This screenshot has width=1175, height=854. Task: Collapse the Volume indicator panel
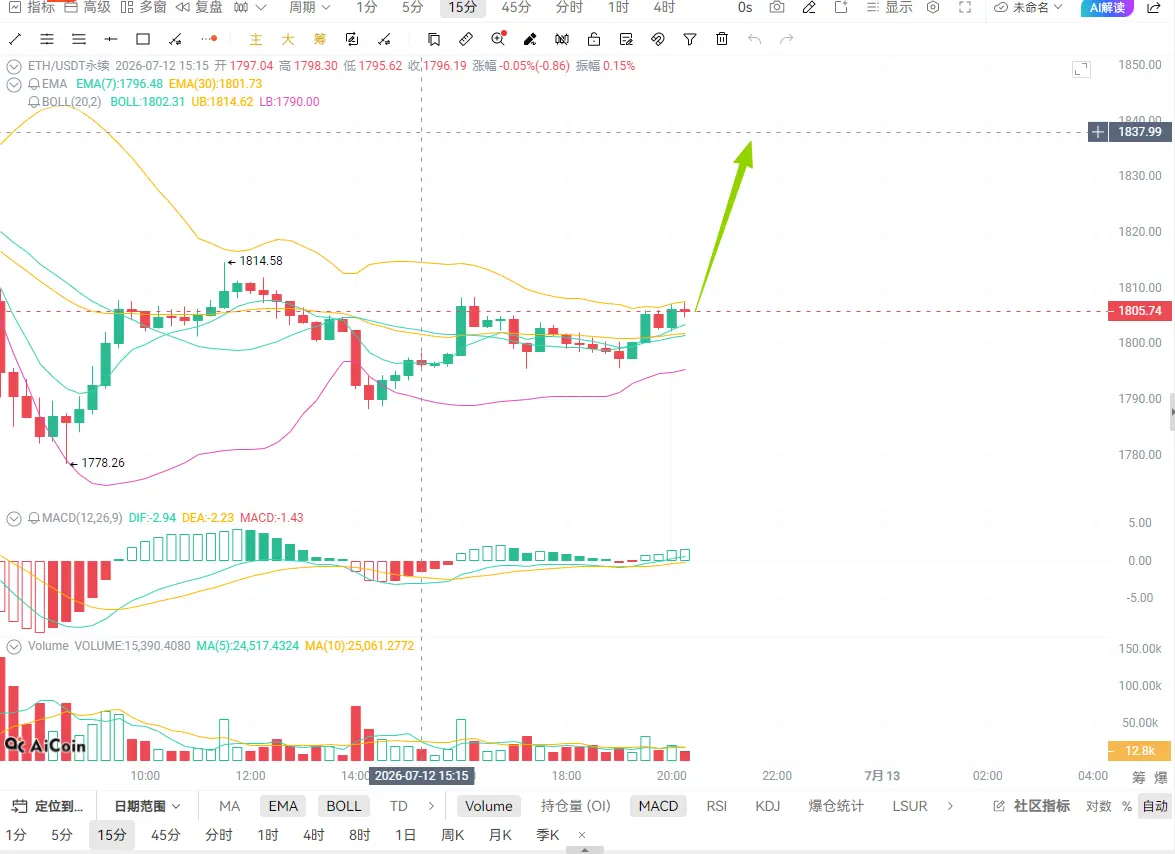[x=13, y=646]
